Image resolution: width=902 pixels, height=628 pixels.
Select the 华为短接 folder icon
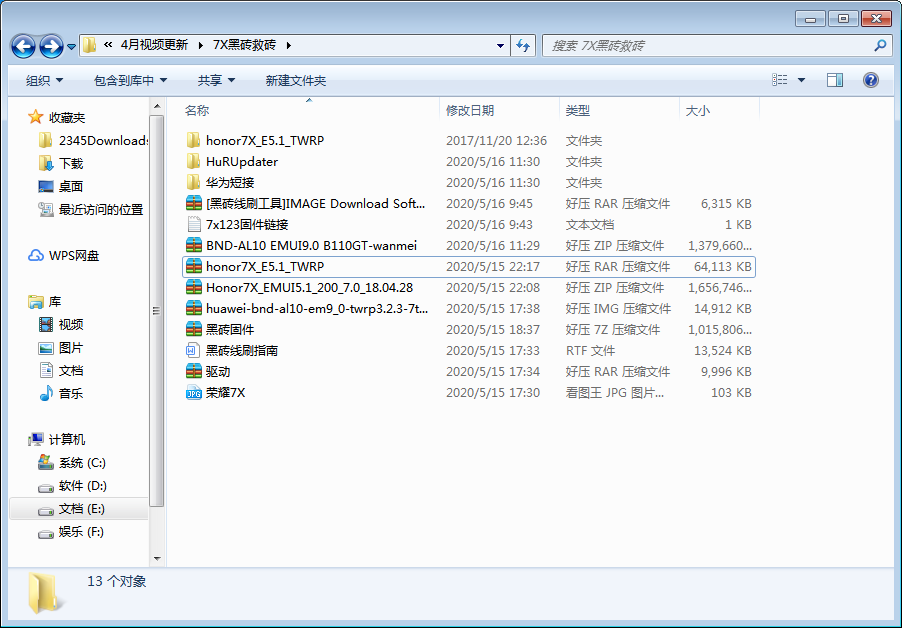194,182
